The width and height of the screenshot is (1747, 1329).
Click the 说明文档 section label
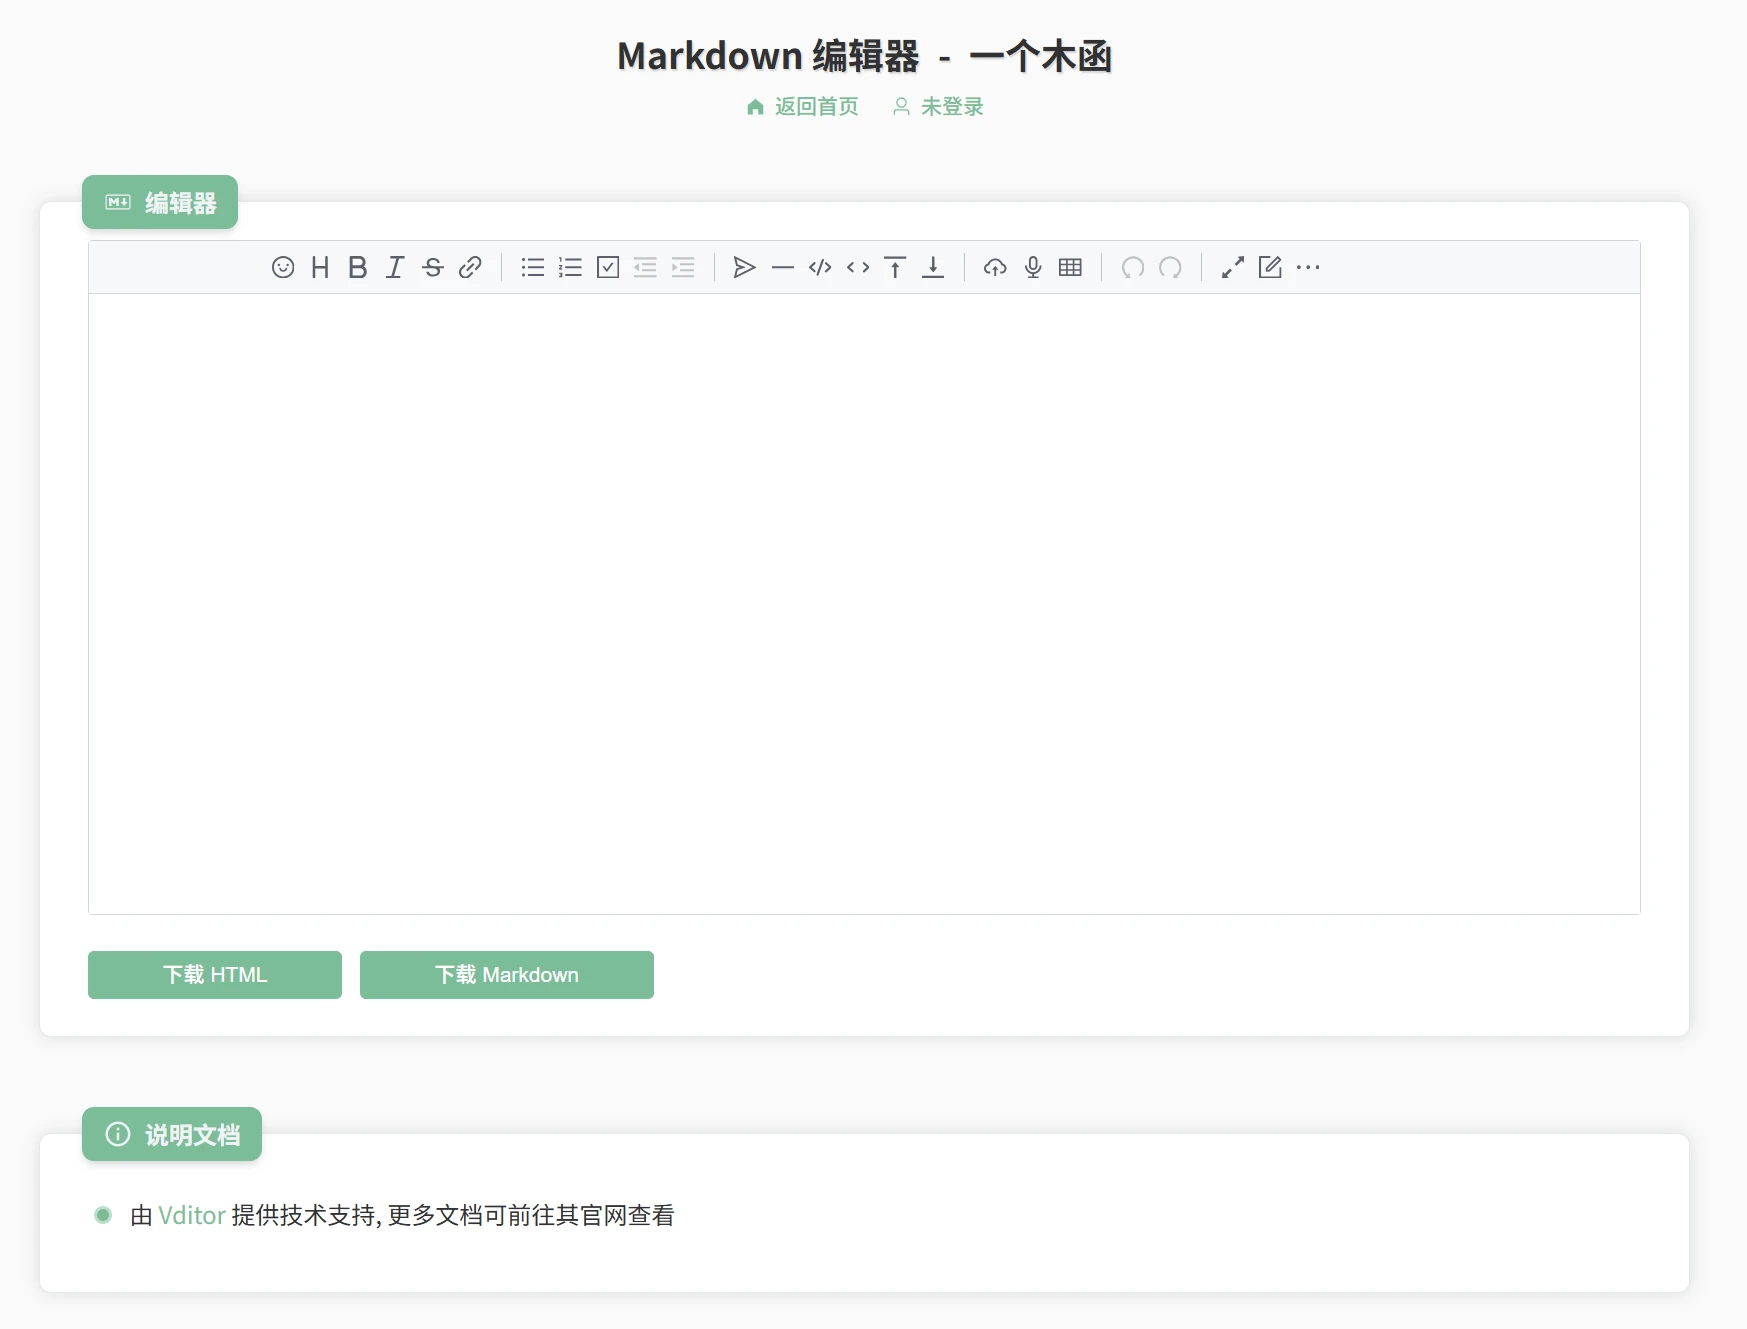click(172, 1134)
